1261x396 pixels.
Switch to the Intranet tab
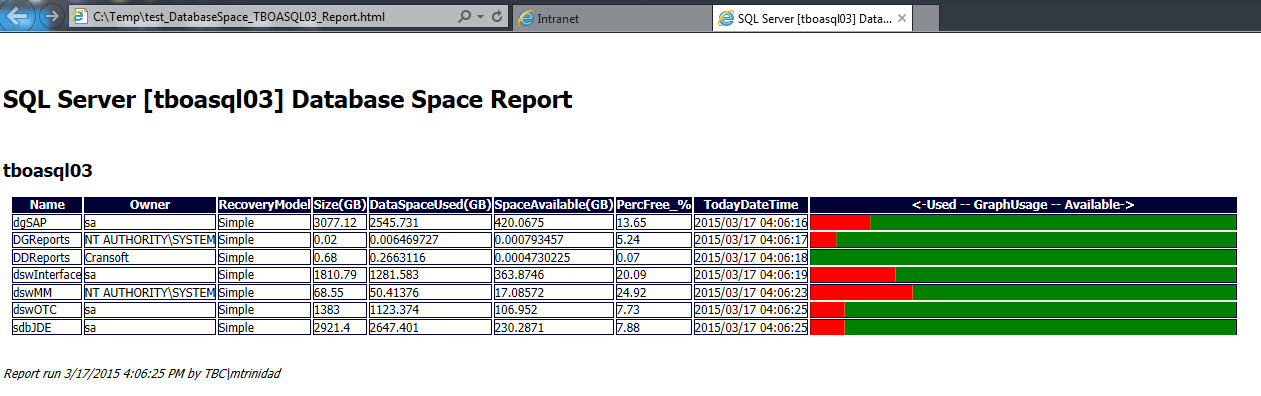(x=612, y=19)
